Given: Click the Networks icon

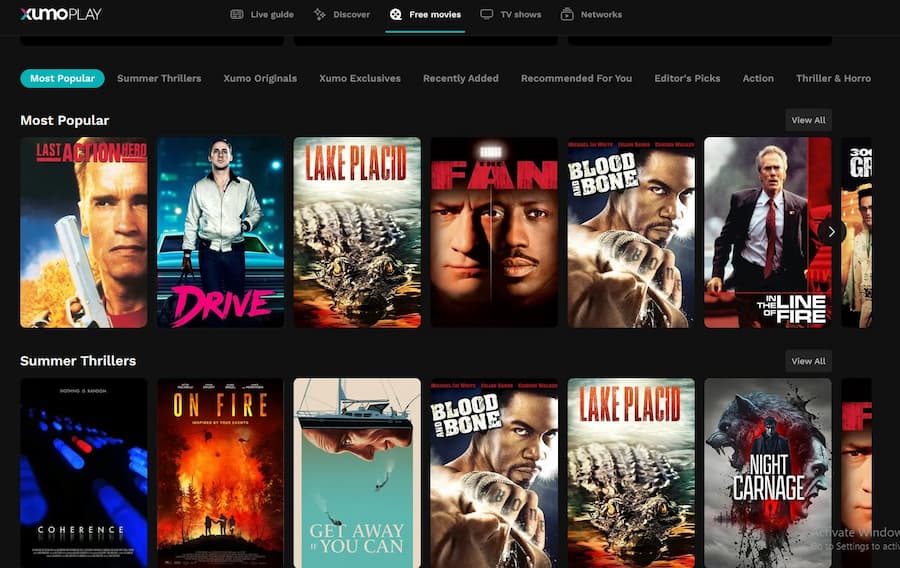Looking at the screenshot, I should (567, 14).
